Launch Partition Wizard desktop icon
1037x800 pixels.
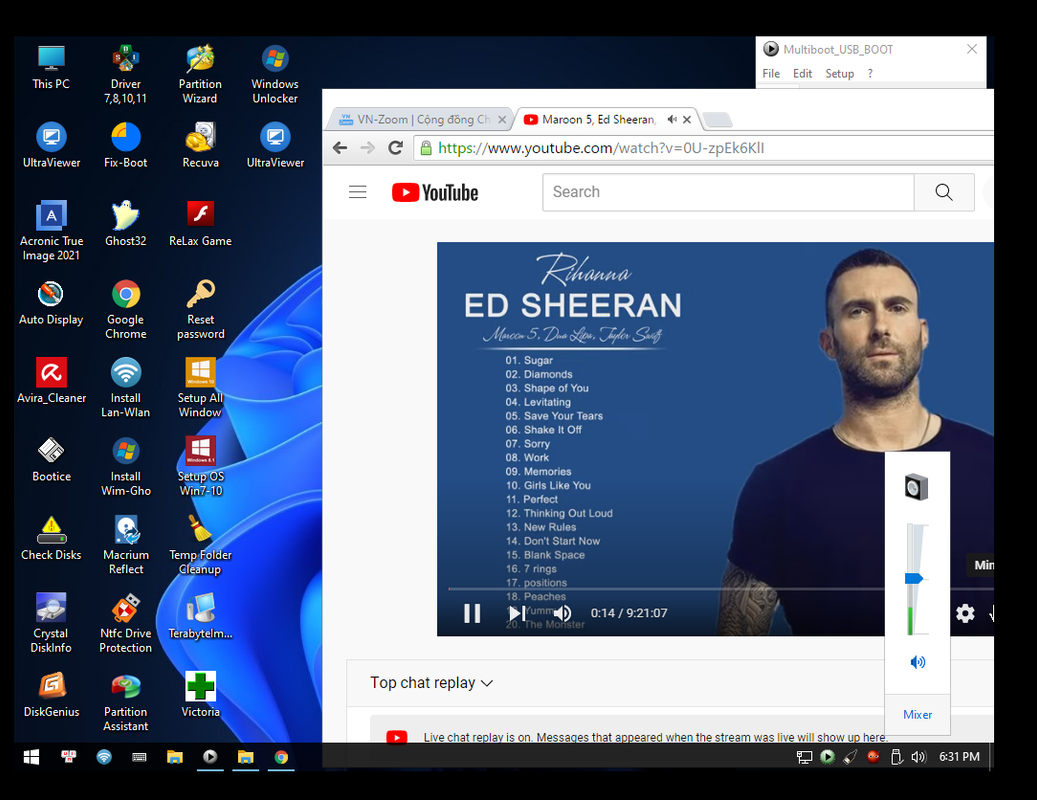[x=200, y=74]
